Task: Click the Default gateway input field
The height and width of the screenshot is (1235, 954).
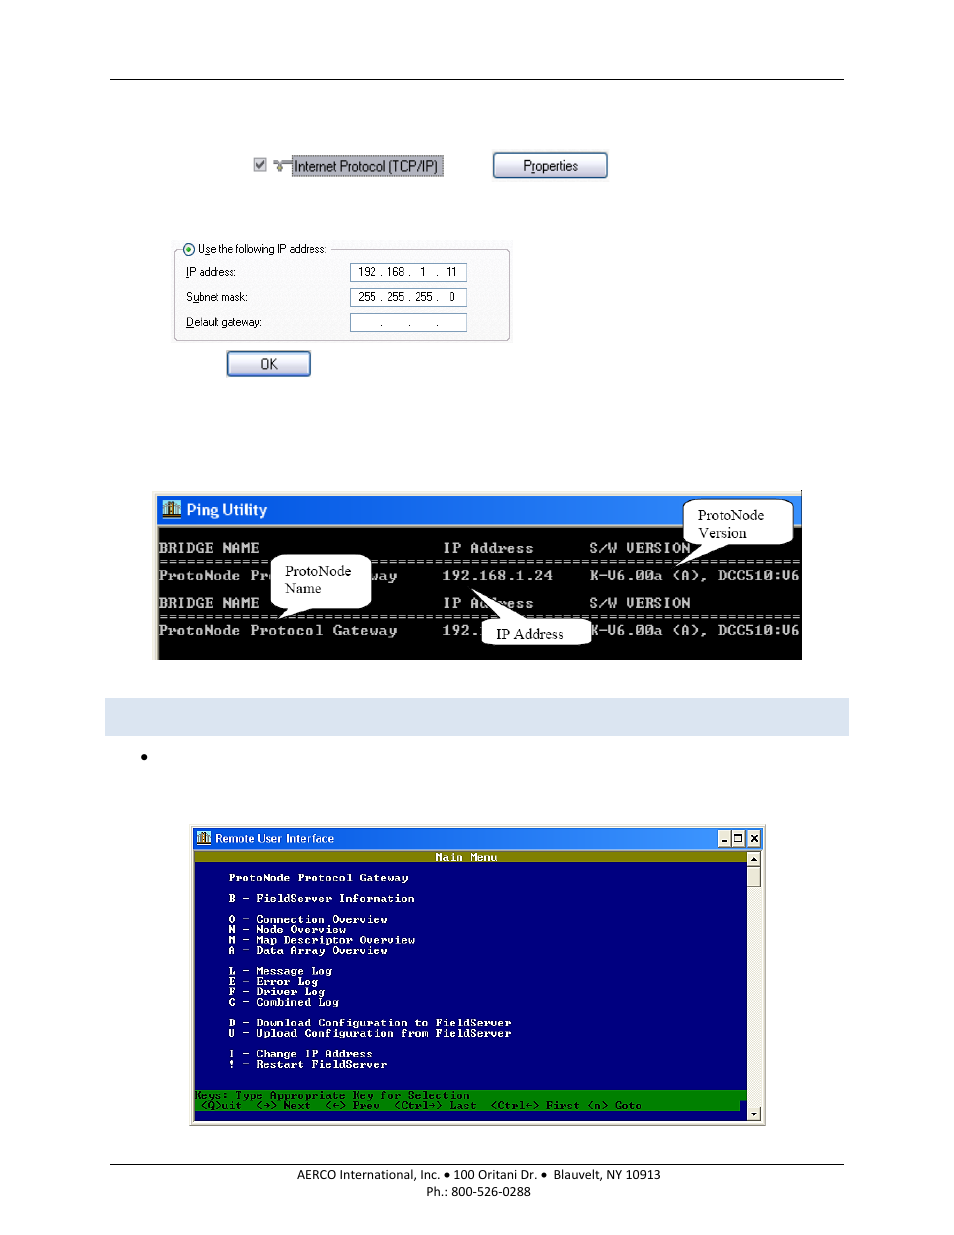Action: [x=408, y=322]
